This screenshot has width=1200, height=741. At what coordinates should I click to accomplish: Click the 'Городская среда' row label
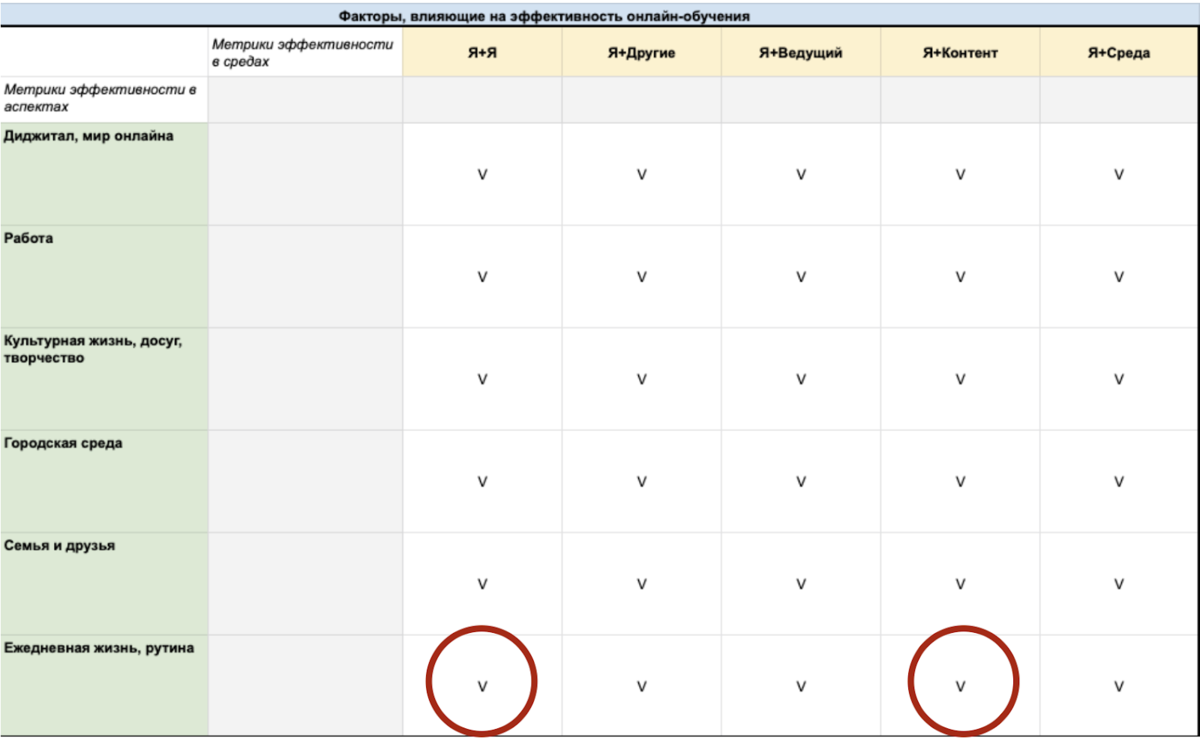coord(104,481)
